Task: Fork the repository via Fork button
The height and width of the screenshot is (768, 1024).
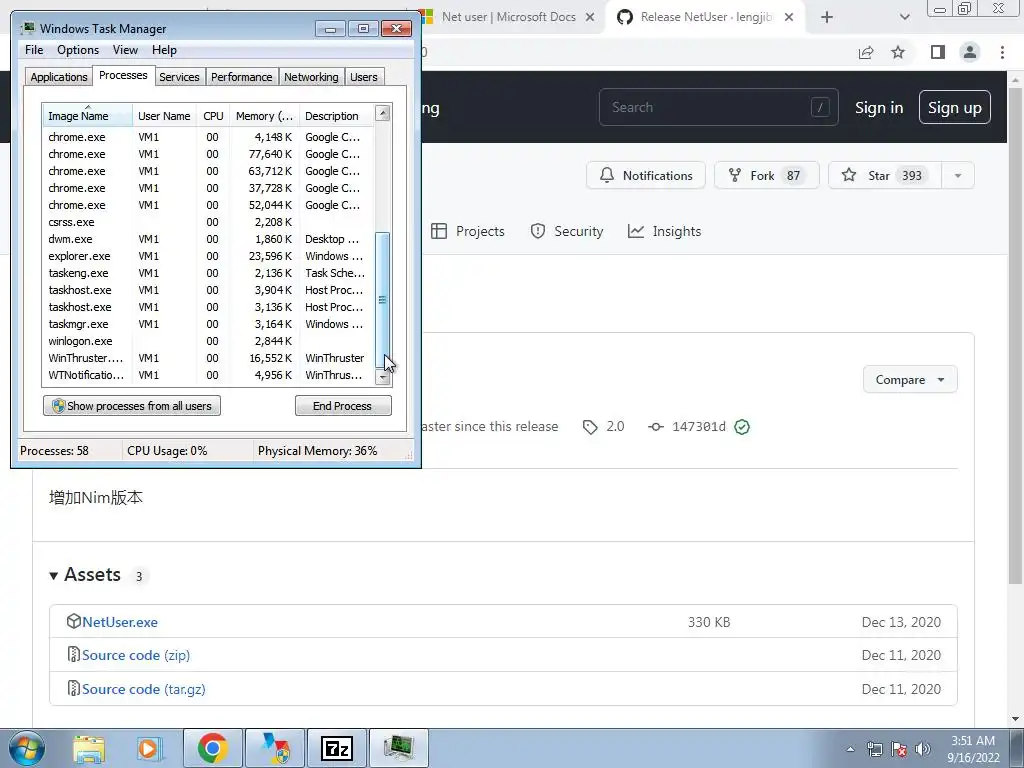Action: 766,176
